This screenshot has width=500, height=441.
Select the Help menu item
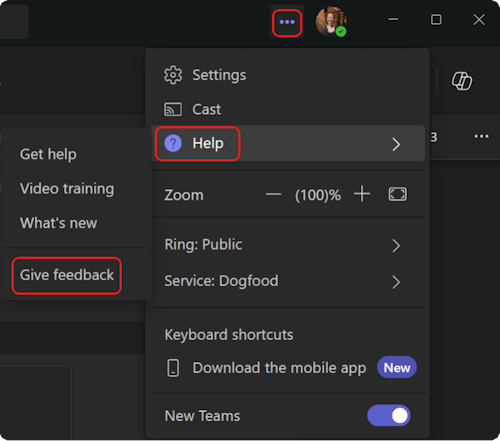[x=288, y=144]
